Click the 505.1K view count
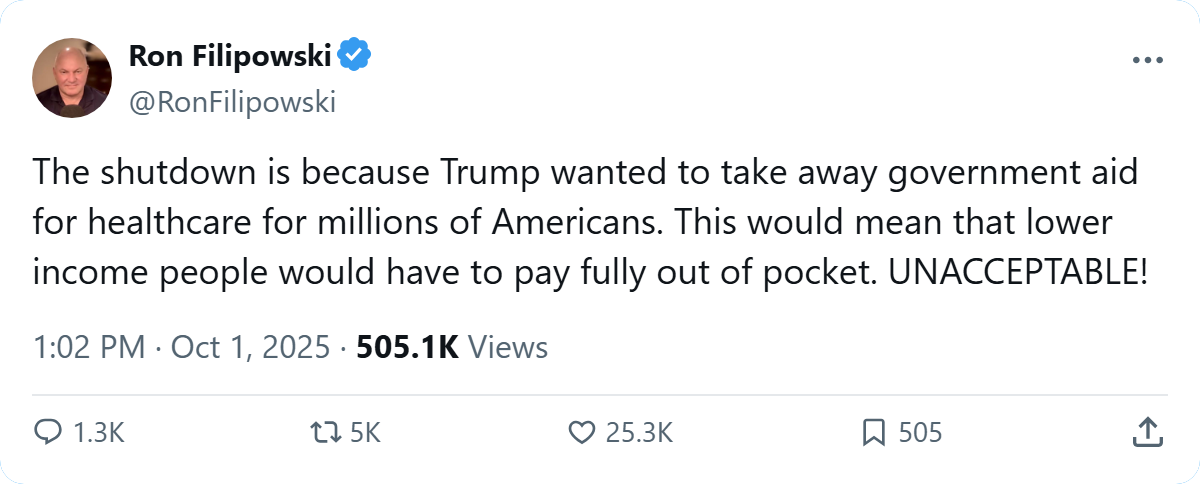This screenshot has width=1200, height=484. click(408, 347)
